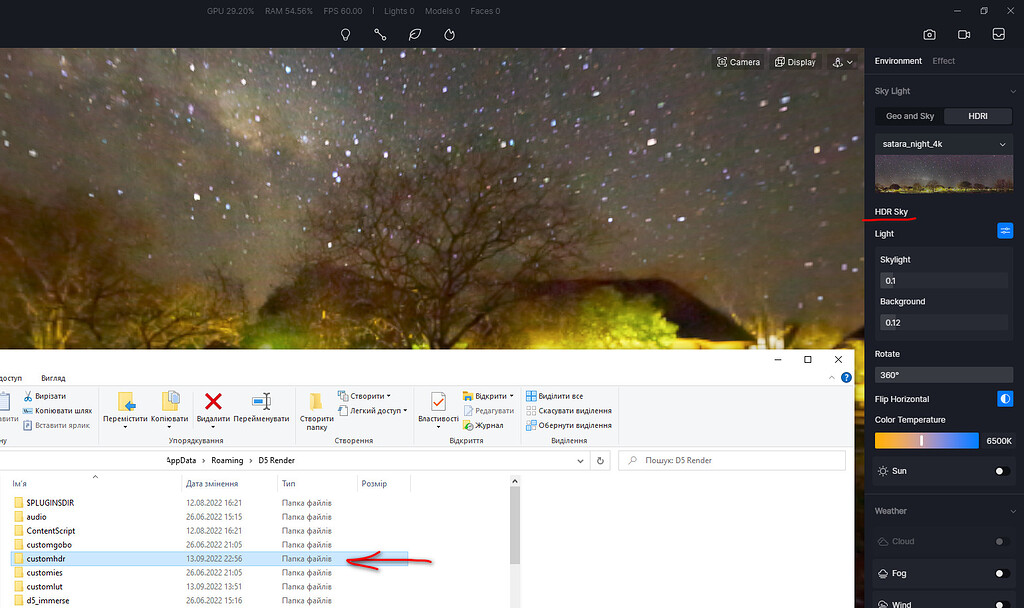The height and width of the screenshot is (608, 1024).
Task: Switch to the Effect tab
Action: coord(943,61)
